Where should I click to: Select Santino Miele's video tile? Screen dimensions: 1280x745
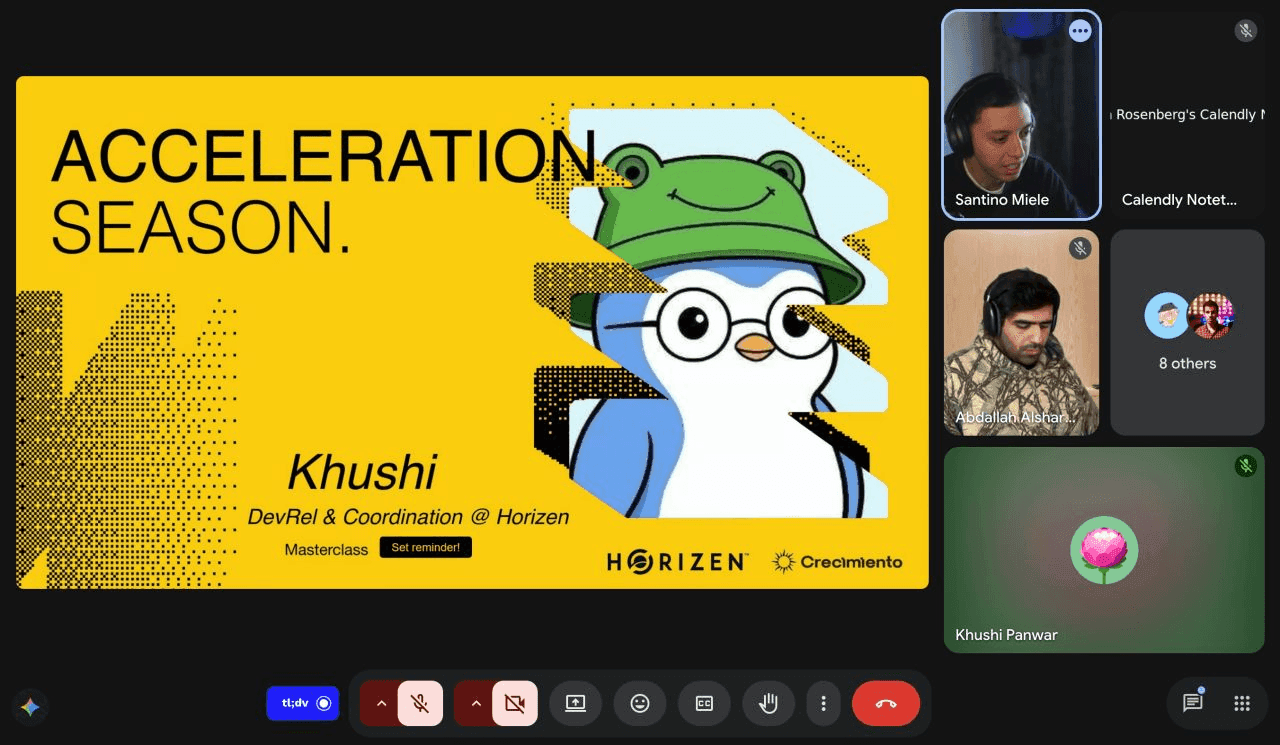[1021, 115]
